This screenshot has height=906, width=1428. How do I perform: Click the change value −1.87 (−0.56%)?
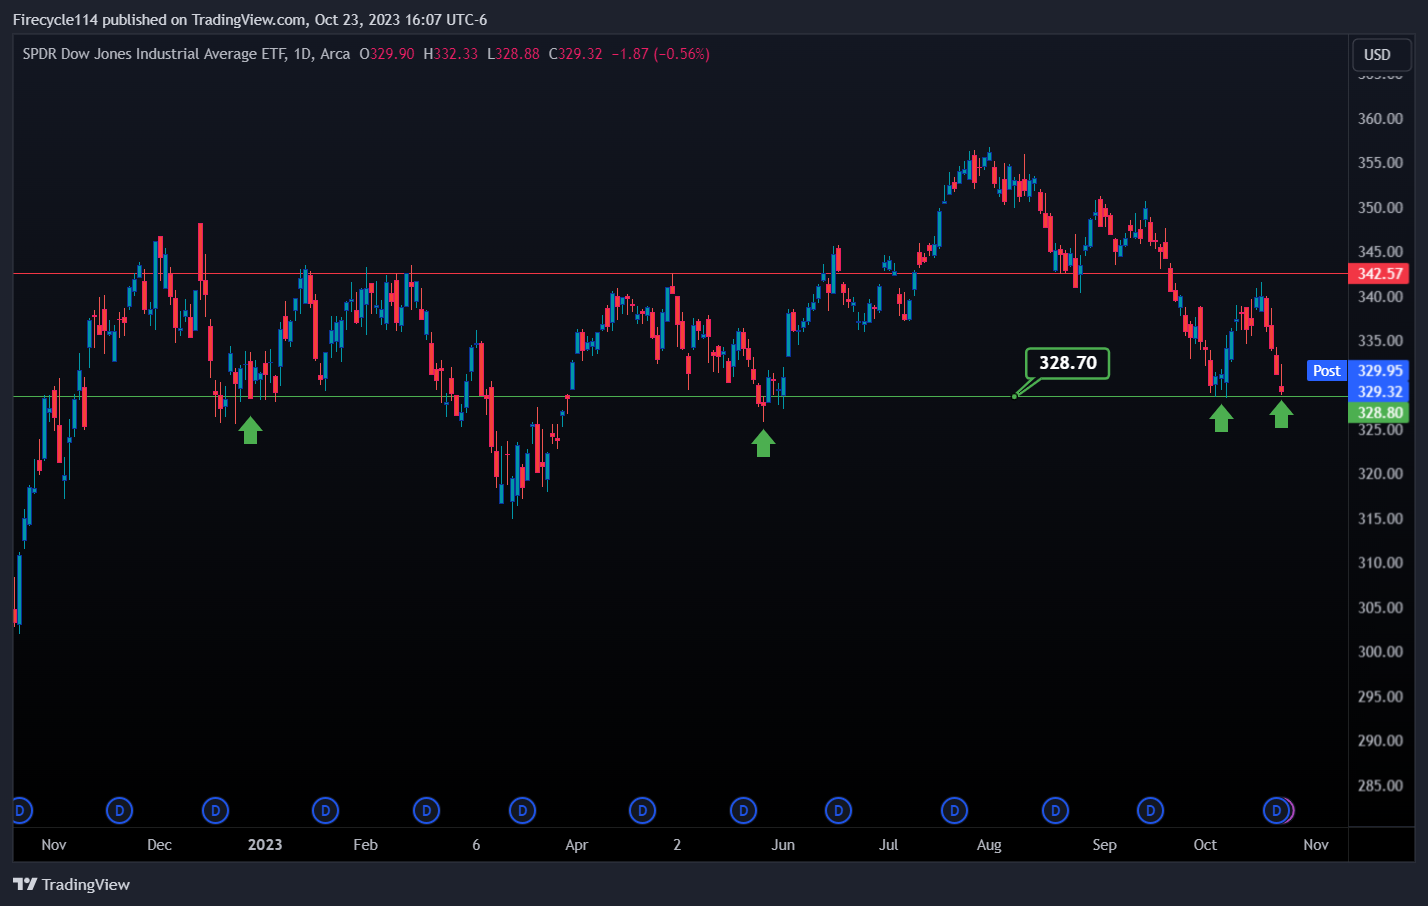tap(660, 54)
